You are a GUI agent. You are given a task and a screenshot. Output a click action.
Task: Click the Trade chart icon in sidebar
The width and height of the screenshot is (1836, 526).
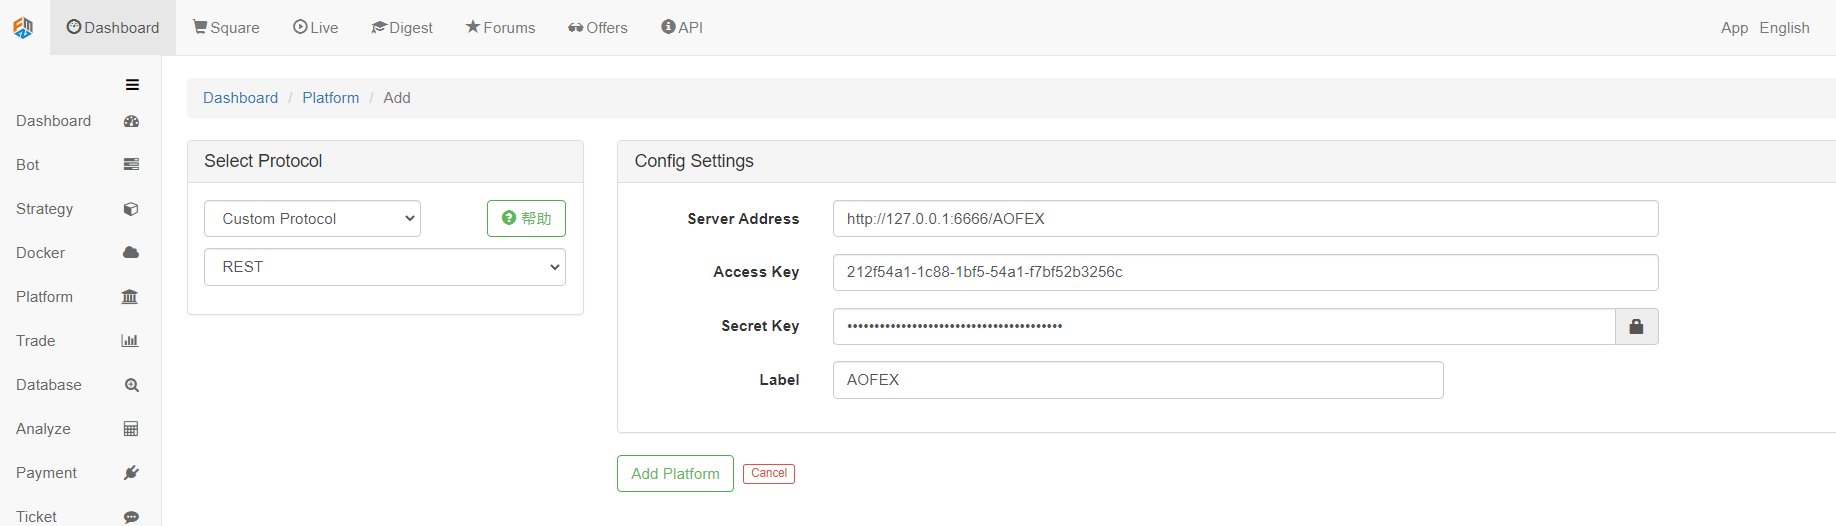click(x=130, y=341)
